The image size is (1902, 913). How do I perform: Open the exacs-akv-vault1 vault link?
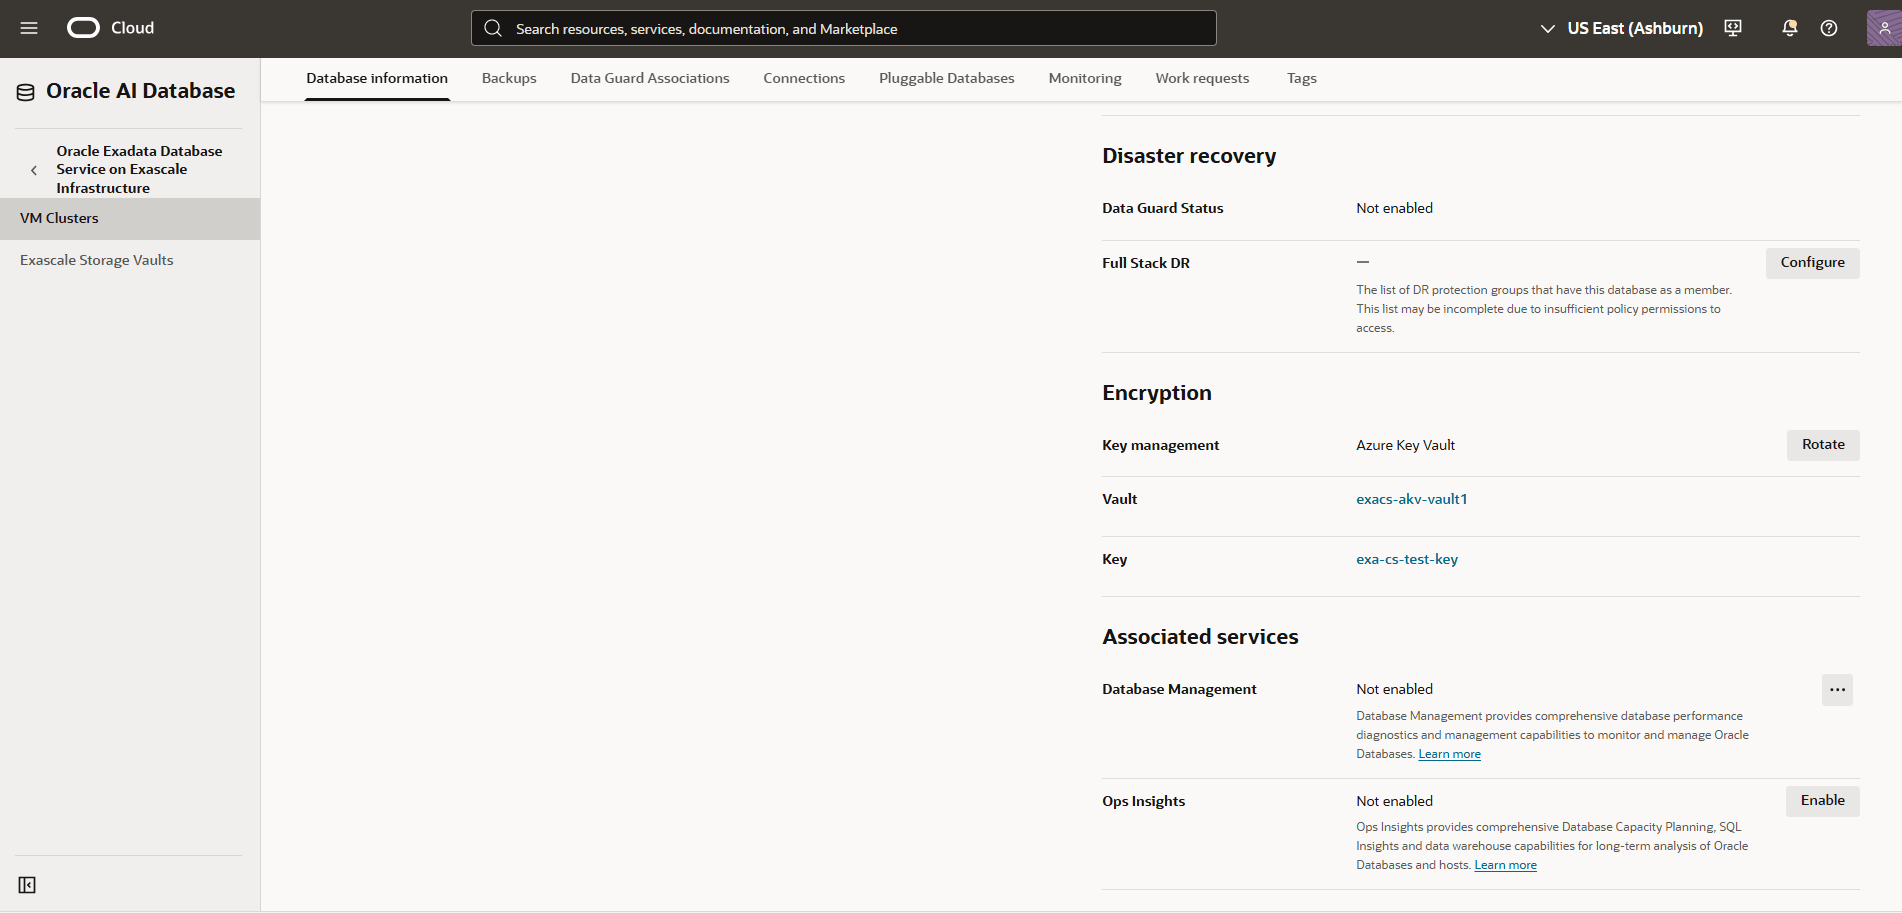point(1411,499)
